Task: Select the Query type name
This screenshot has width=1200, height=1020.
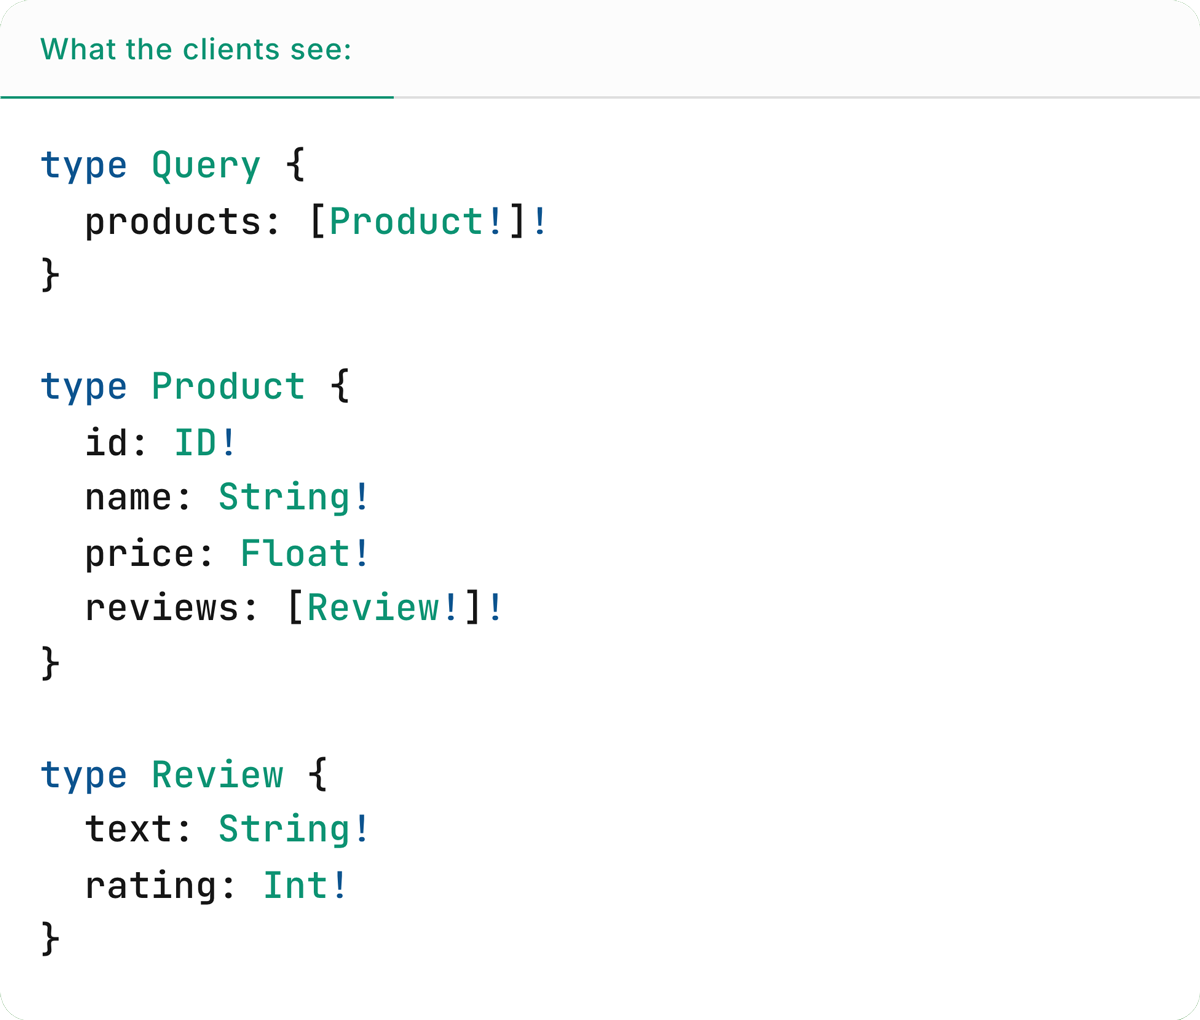Action: click(x=205, y=165)
